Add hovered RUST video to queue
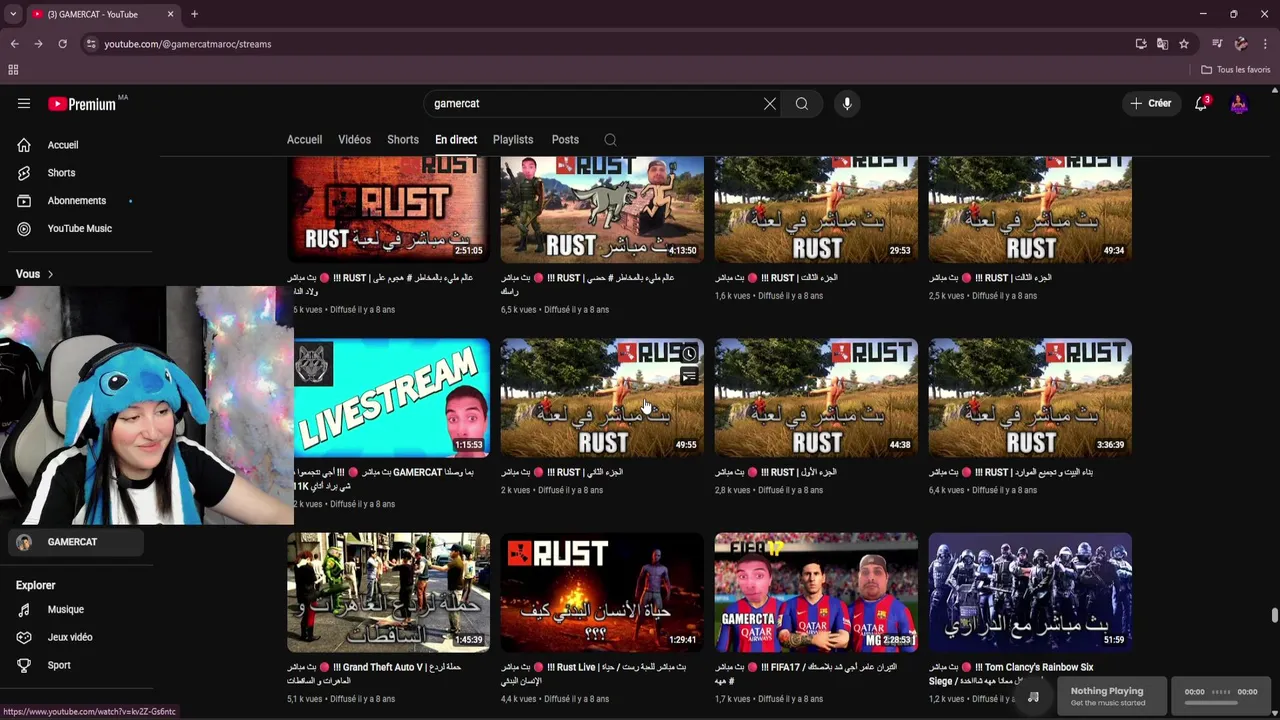The height and width of the screenshot is (720, 1280). point(689,376)
